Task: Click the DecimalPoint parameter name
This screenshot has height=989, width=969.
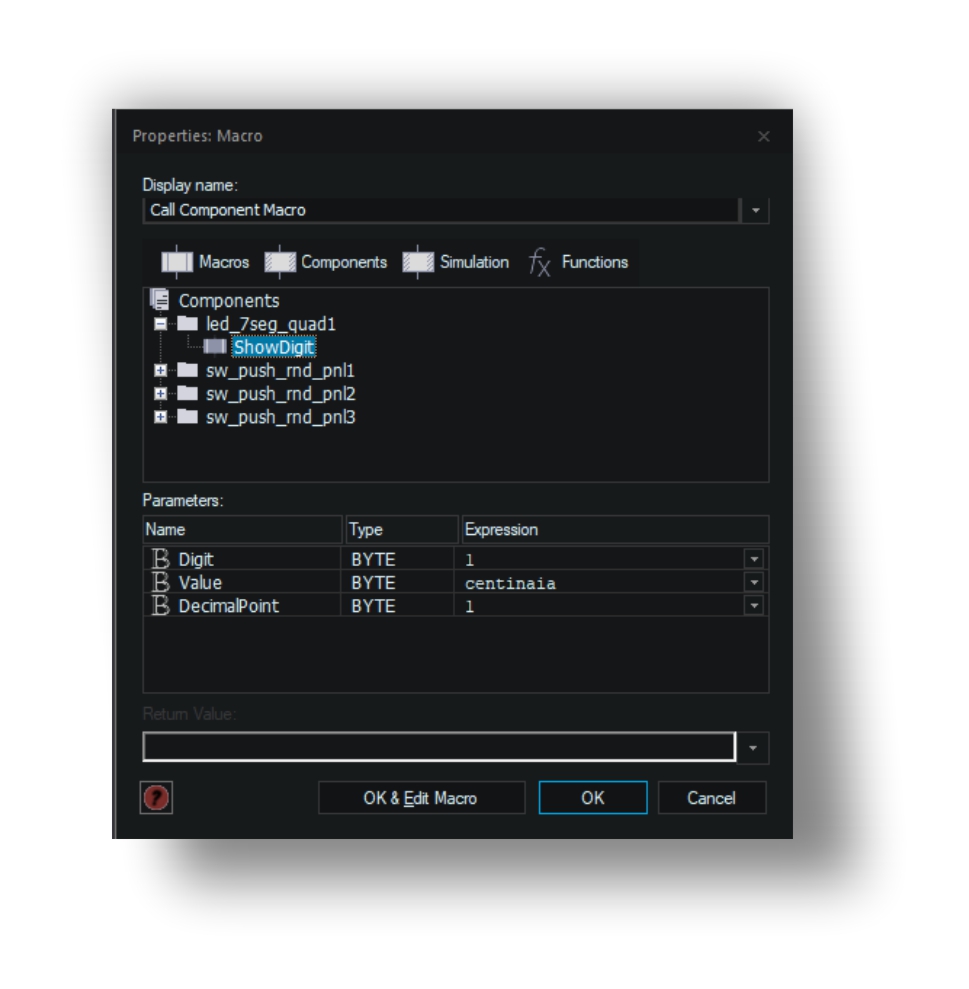Action: pyautogui.click(x=228, y=606)
